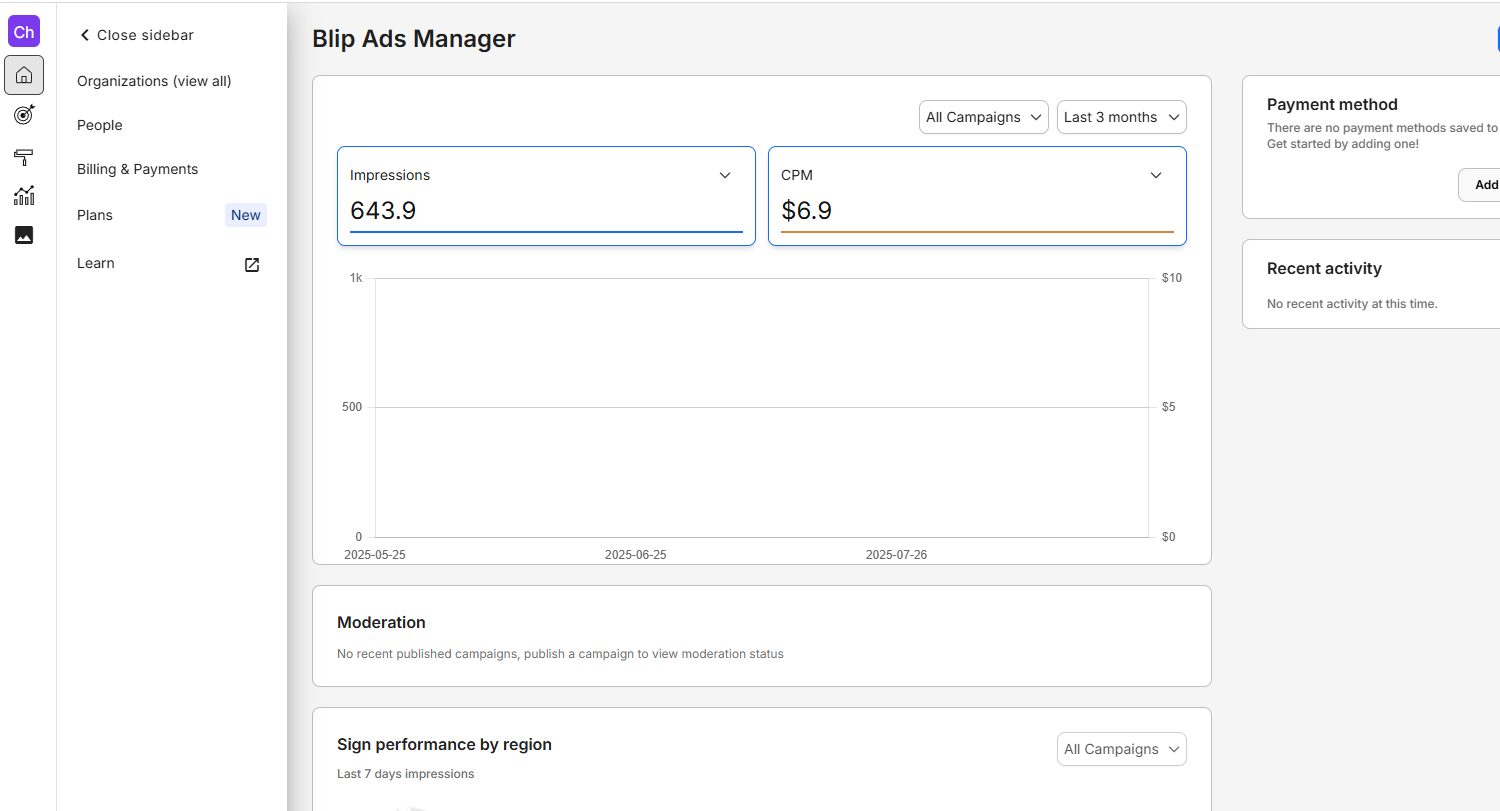Open the campaigns target icon
This screenshot has height=811, width=1500.
tap(24, 115)
